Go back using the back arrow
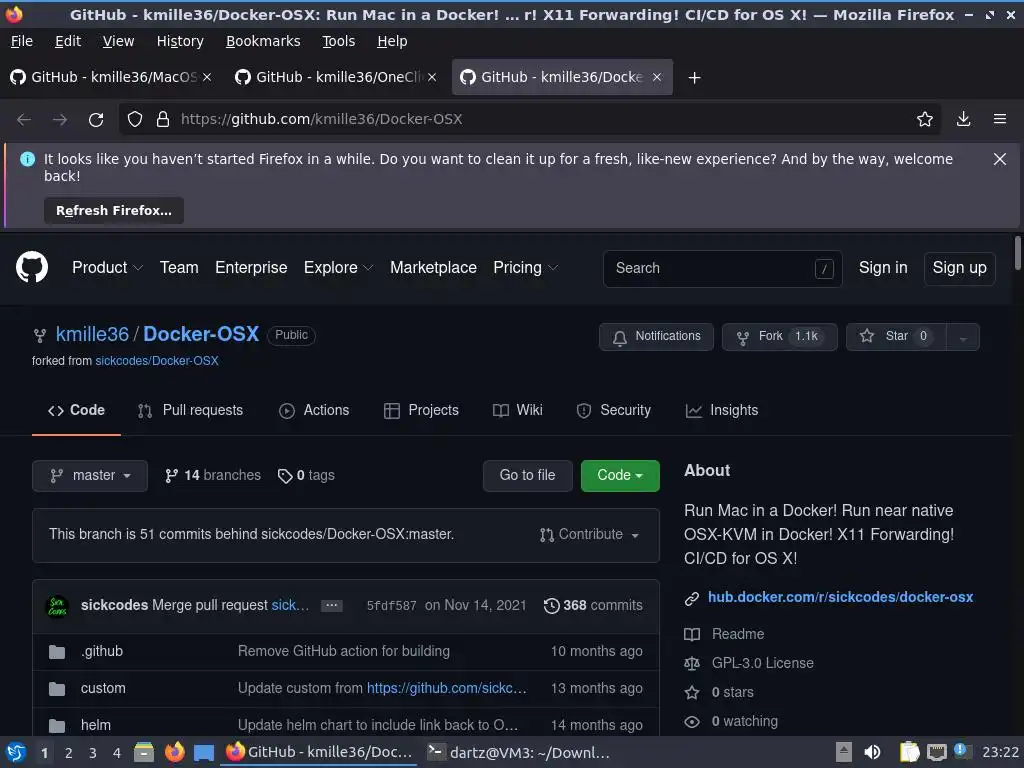1024x768 pixels. (24, 120)
